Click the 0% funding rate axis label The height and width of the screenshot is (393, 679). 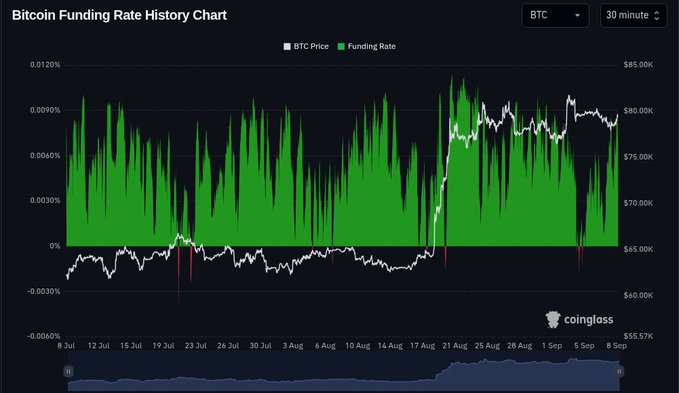point(55,246)
